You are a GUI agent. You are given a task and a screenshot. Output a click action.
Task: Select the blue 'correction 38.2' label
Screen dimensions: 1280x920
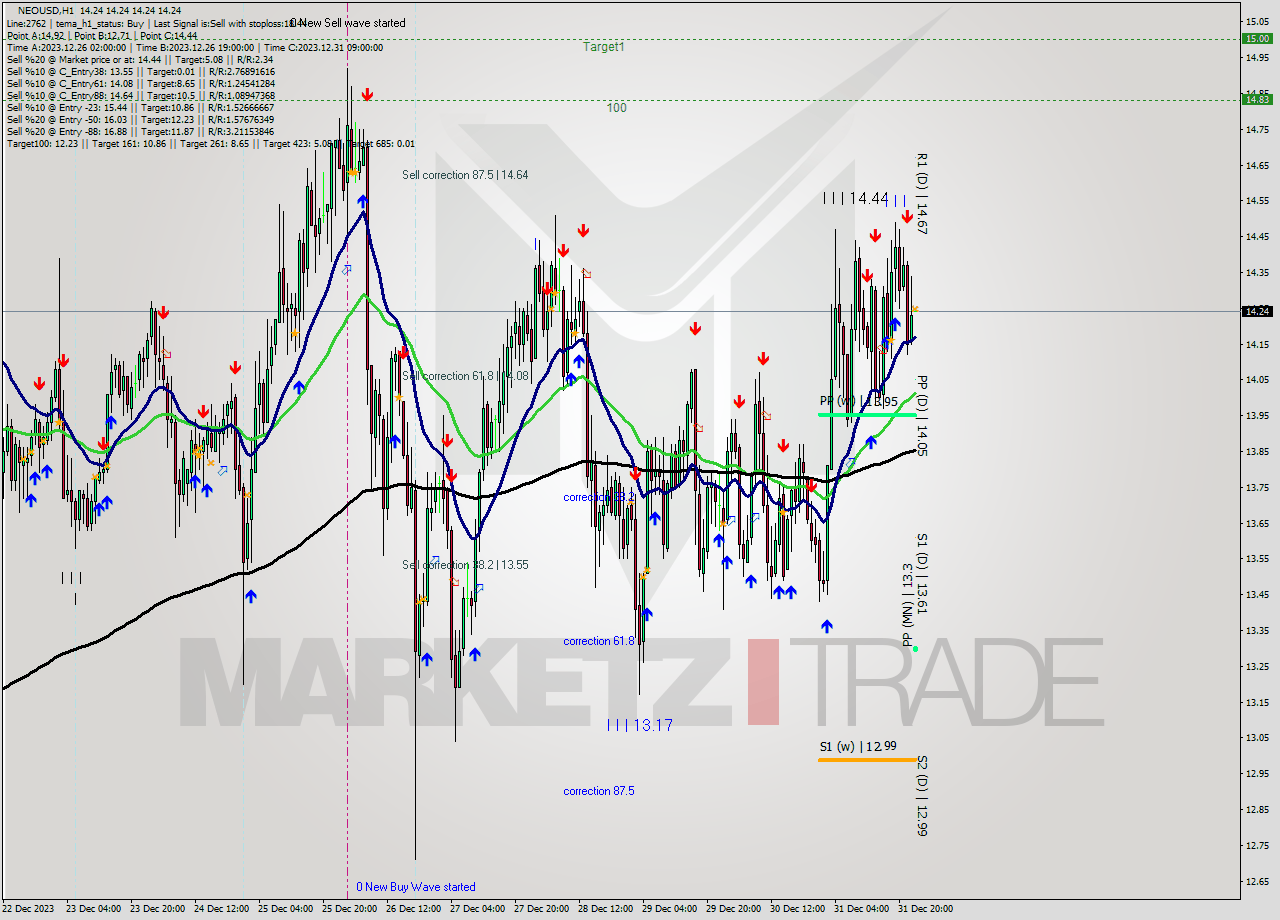[599, 497]
